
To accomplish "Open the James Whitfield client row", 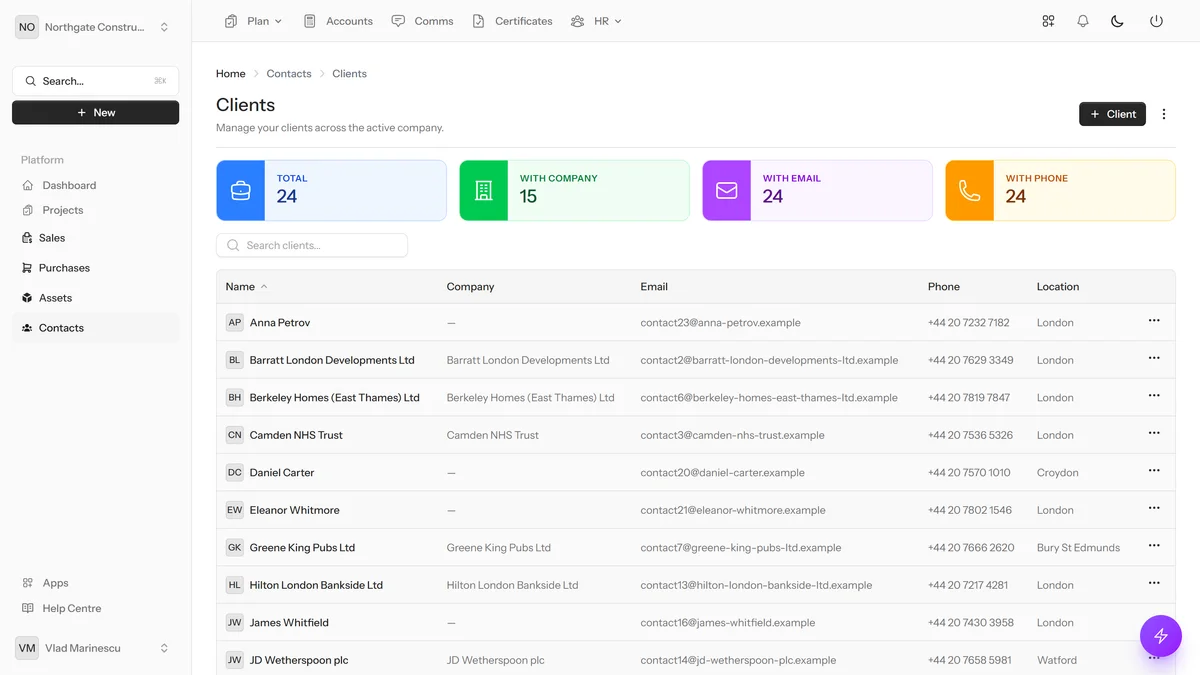I will tap(696, 623).
